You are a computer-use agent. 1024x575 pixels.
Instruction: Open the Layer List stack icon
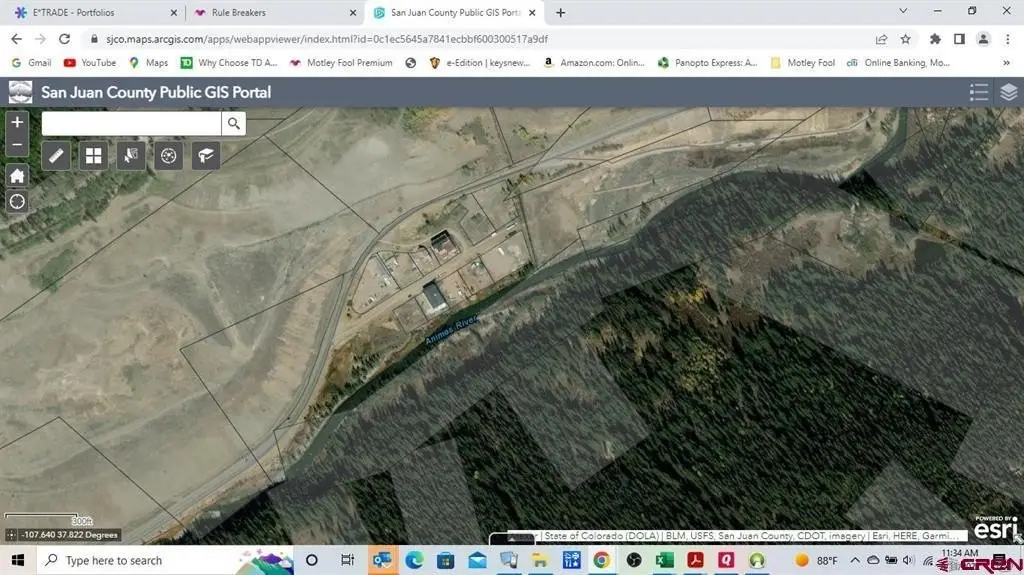click(1008, 92)
